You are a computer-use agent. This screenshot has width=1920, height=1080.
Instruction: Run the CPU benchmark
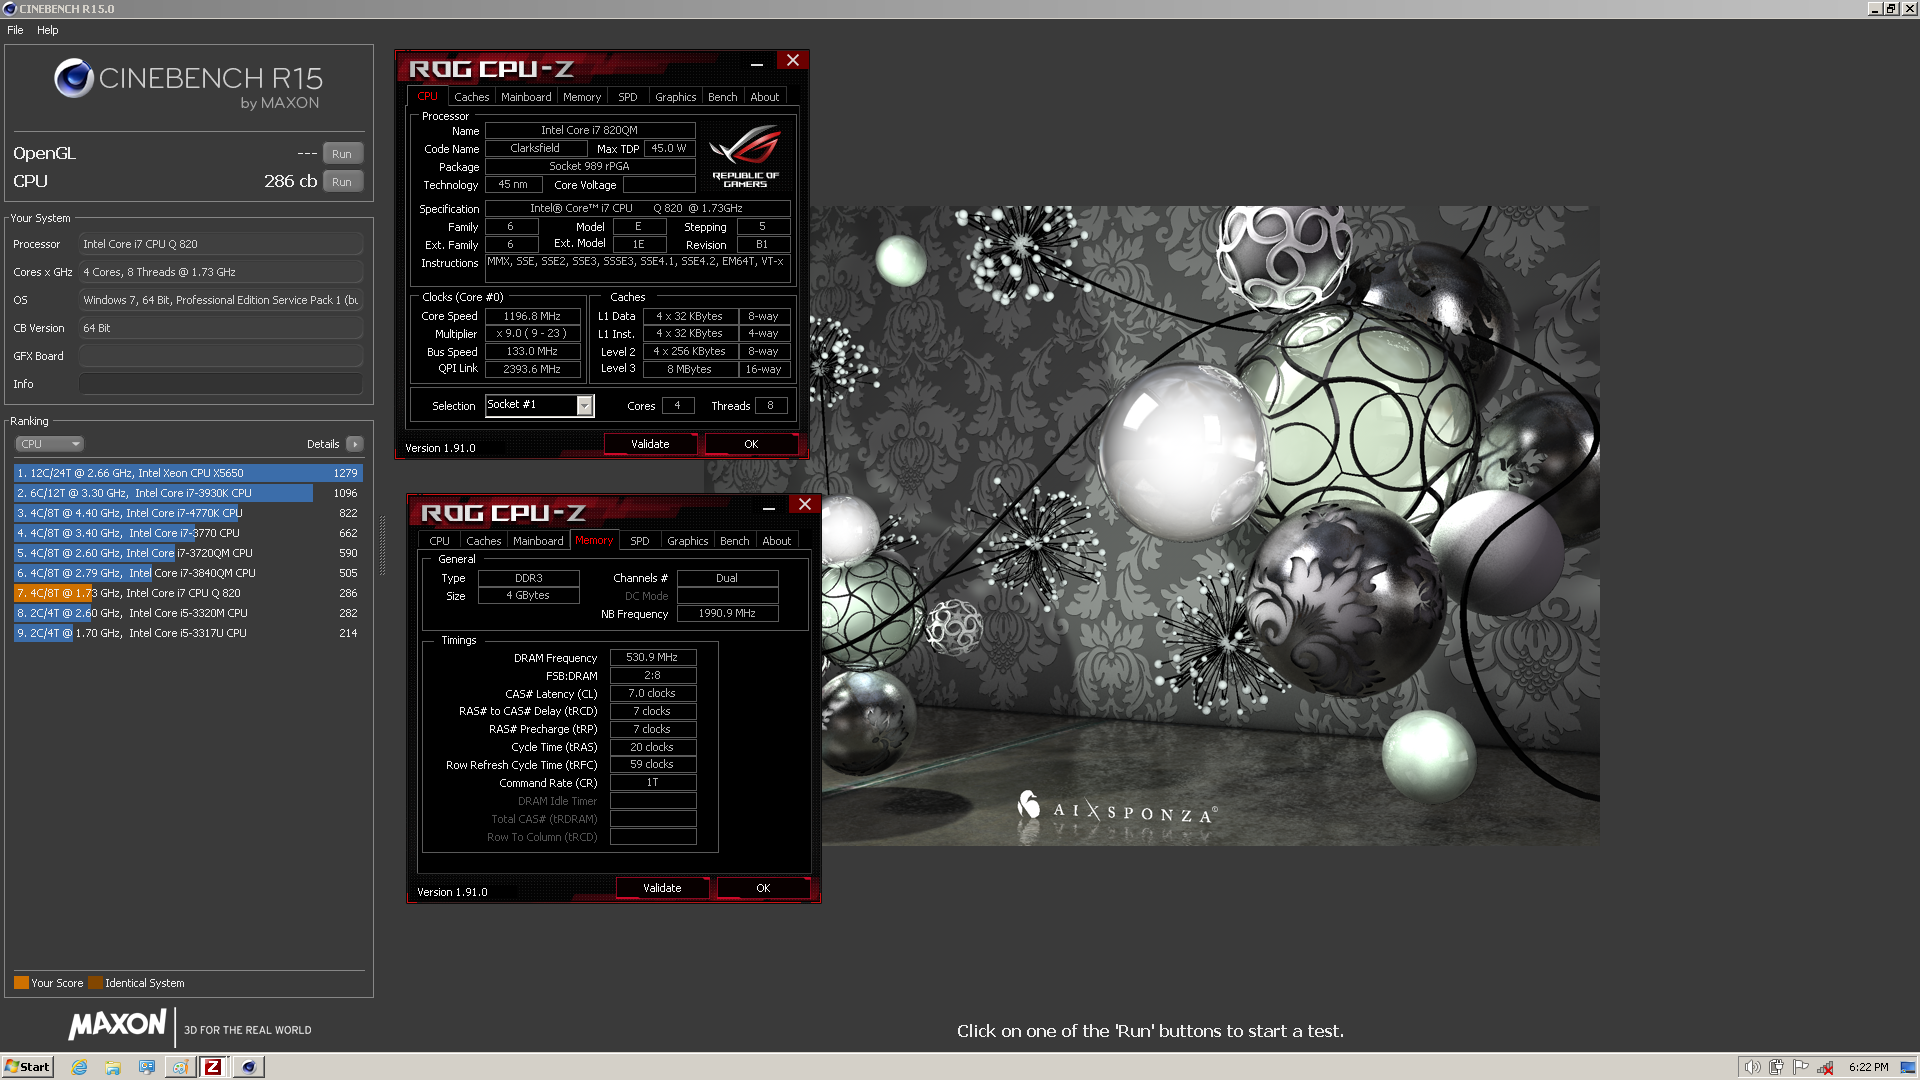342,182
